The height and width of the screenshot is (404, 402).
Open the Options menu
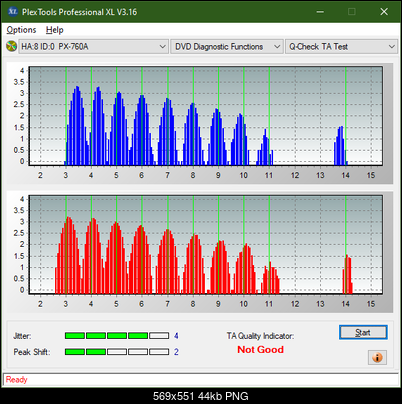(21, 30)
